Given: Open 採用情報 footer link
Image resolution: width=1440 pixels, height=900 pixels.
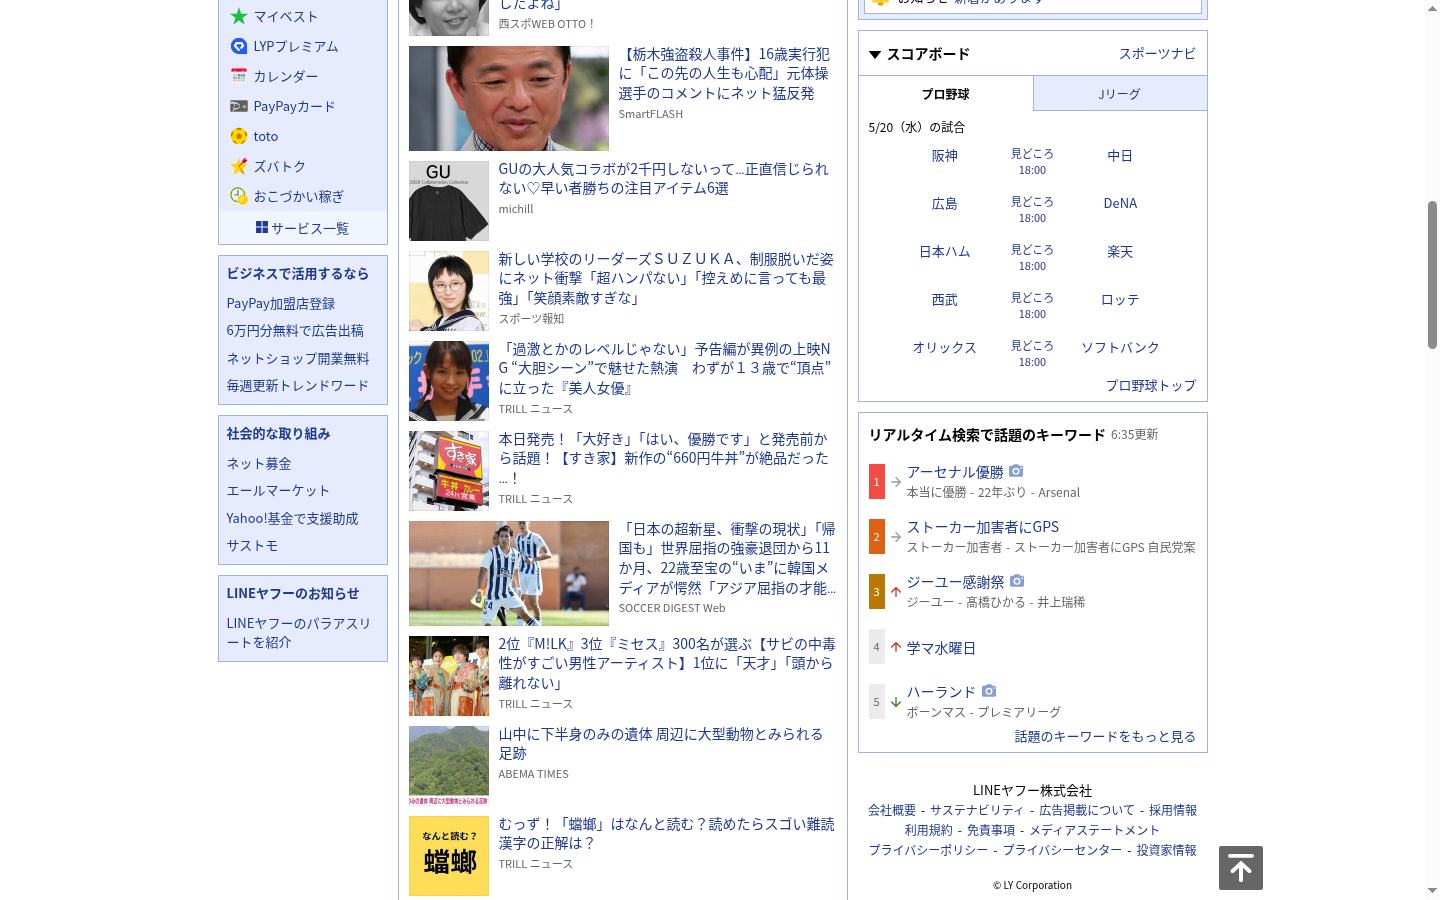Looking at the screenshot, I should point(1173,810).
